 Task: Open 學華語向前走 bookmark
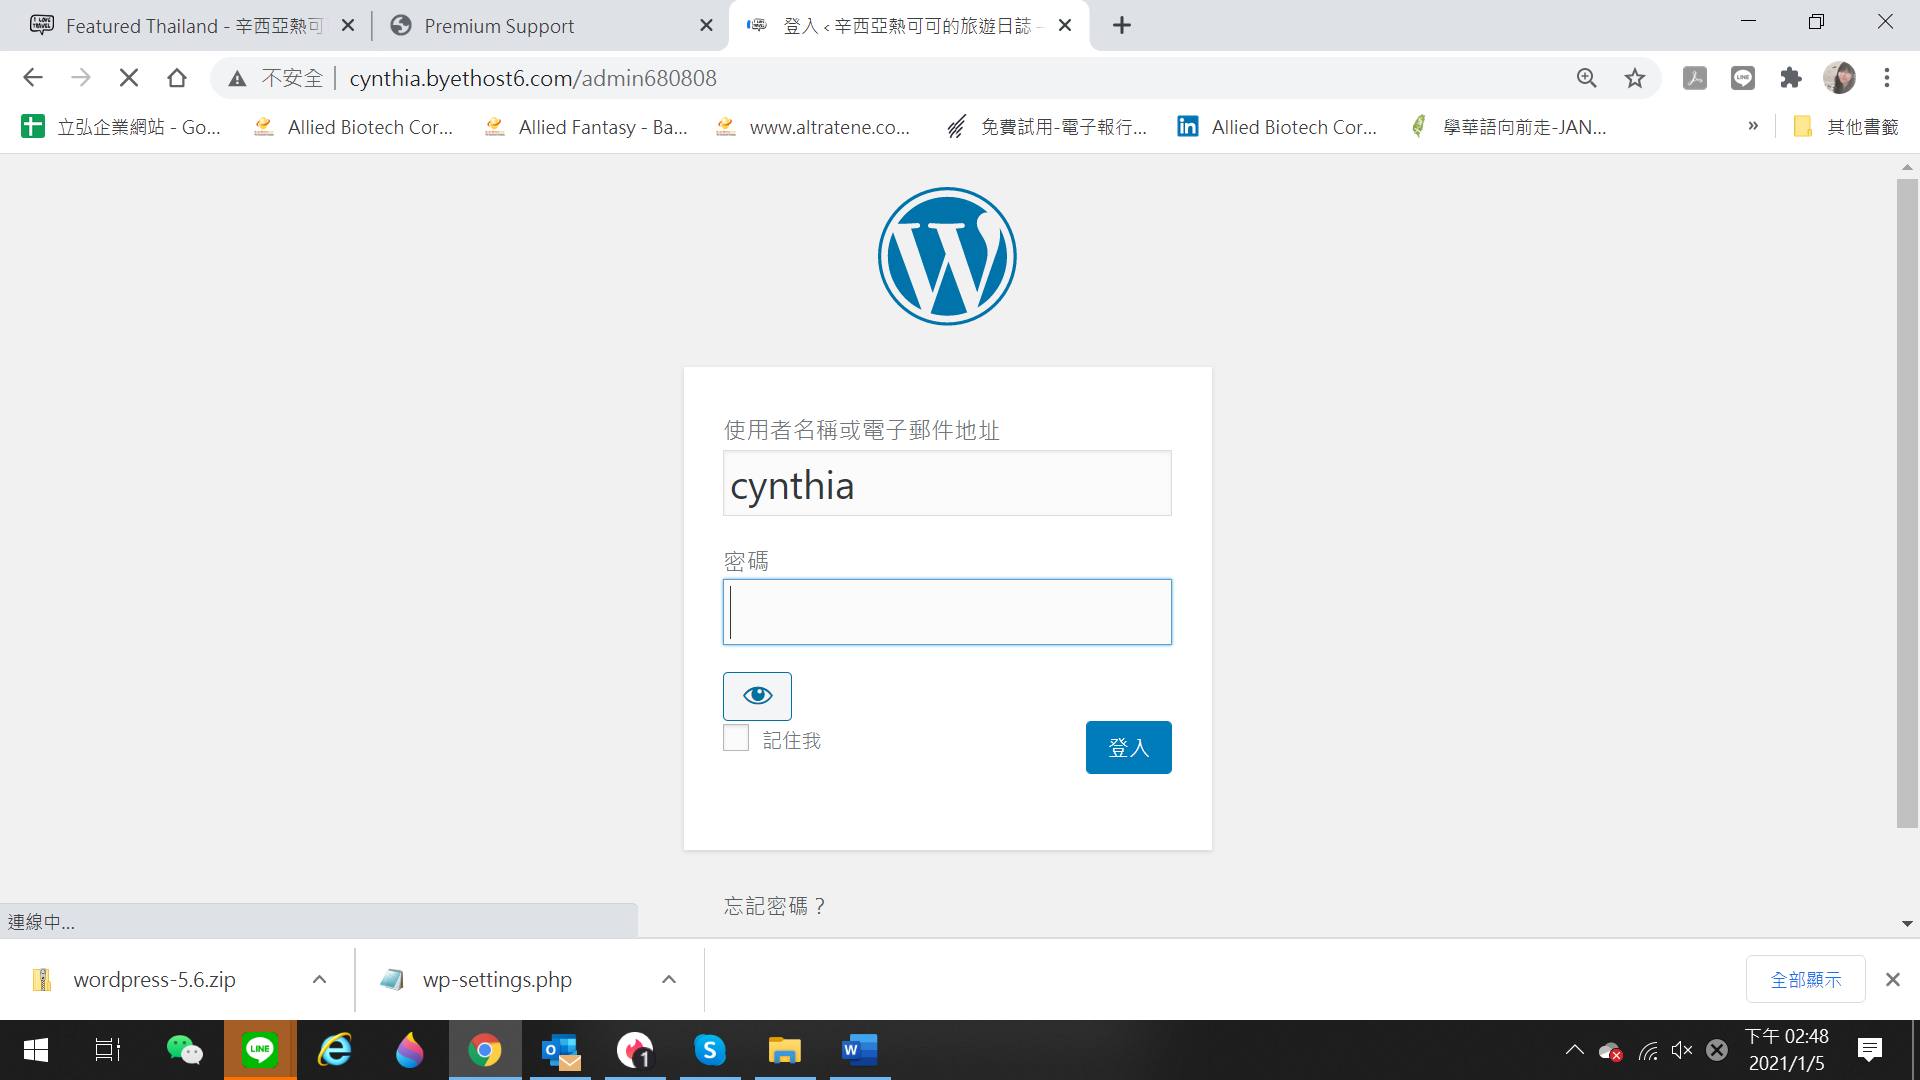coord(1509,127)
